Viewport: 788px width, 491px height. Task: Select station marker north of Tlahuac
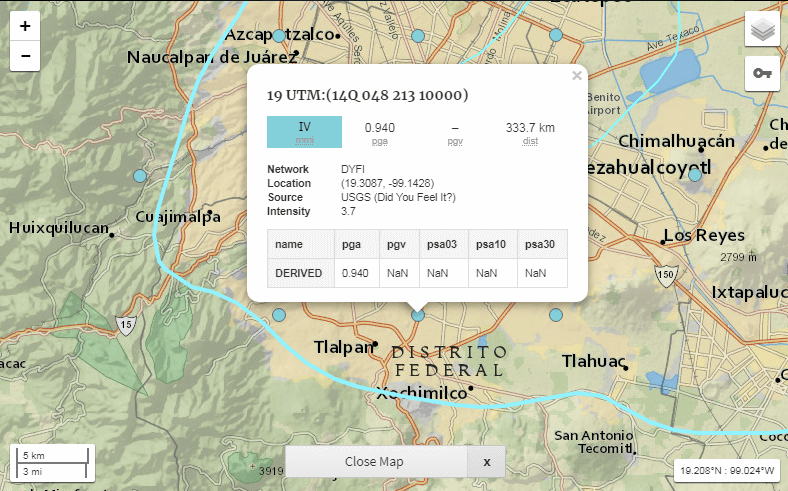[555, 315]
